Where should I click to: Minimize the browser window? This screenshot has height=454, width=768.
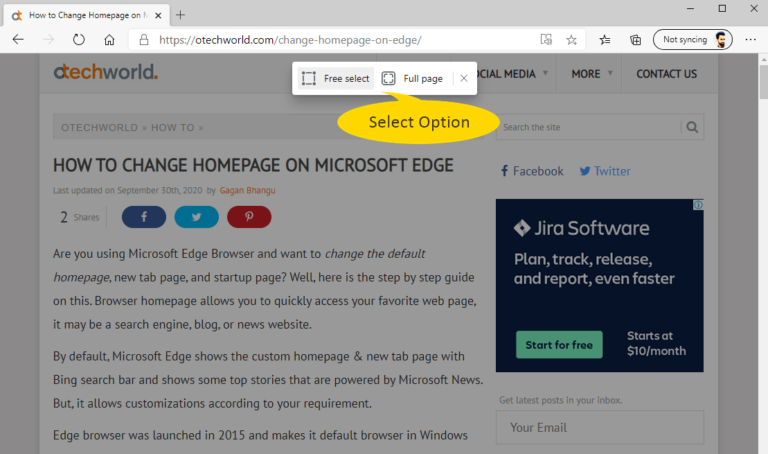click(691, 8)
